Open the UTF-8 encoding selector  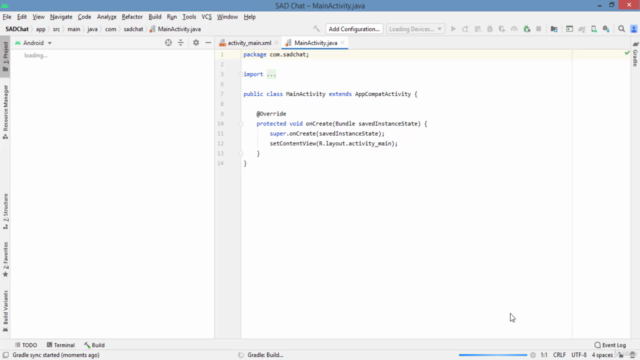579,355
